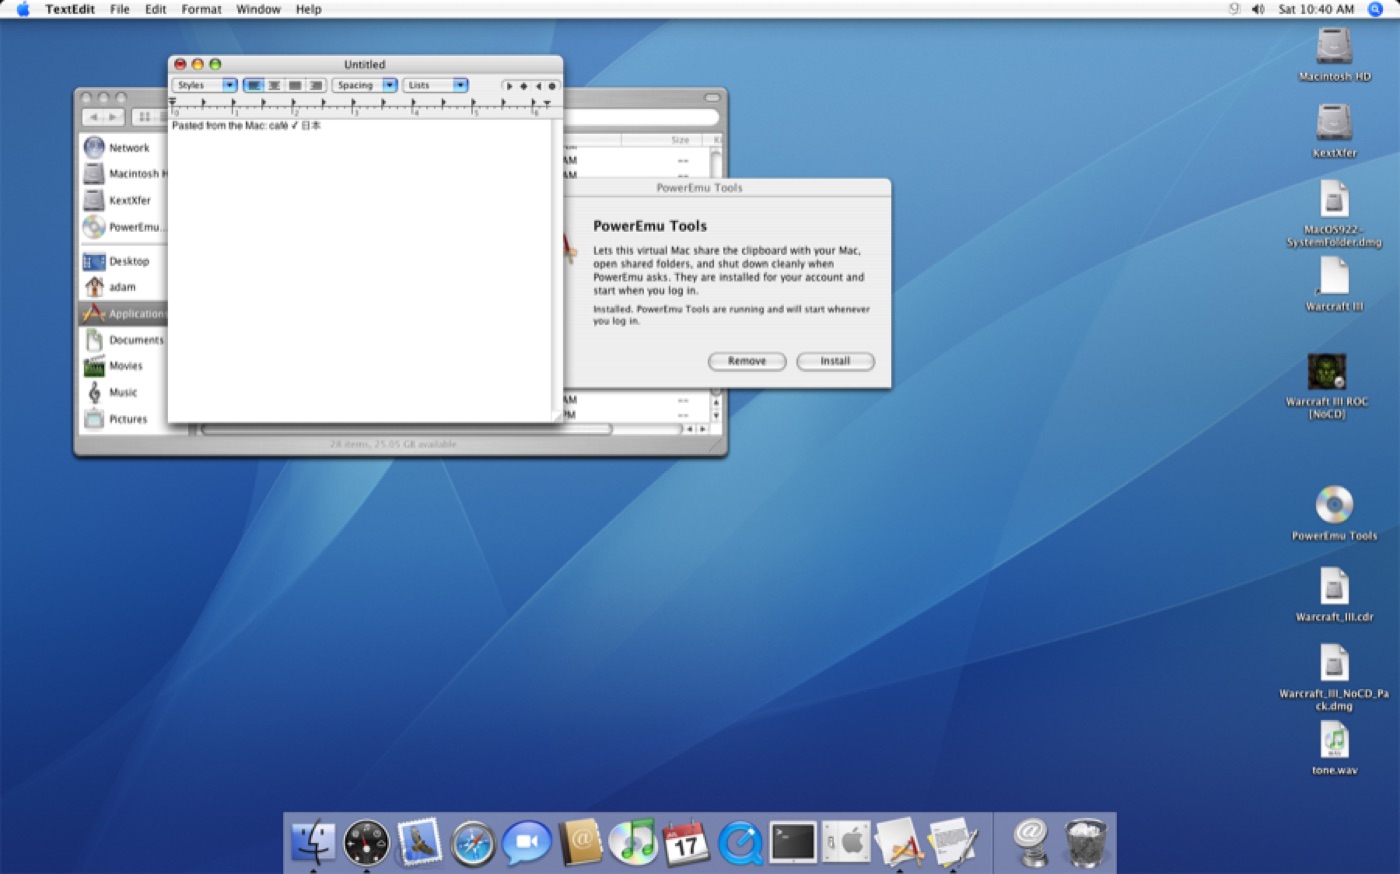Image resolution: width=1400 pixels, height=874 pixels.
Task: Open the Help menu
Action: tap(308, 9)
